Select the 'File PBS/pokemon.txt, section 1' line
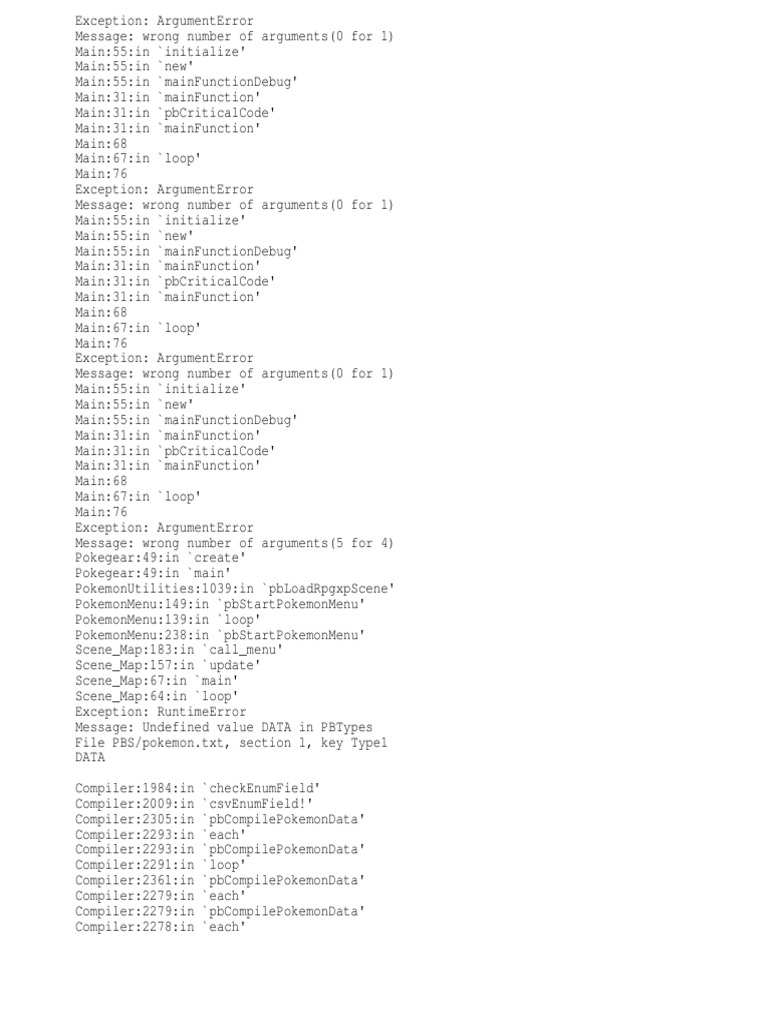The height and width of the screenshot is (1024, 768). (231, 743)
